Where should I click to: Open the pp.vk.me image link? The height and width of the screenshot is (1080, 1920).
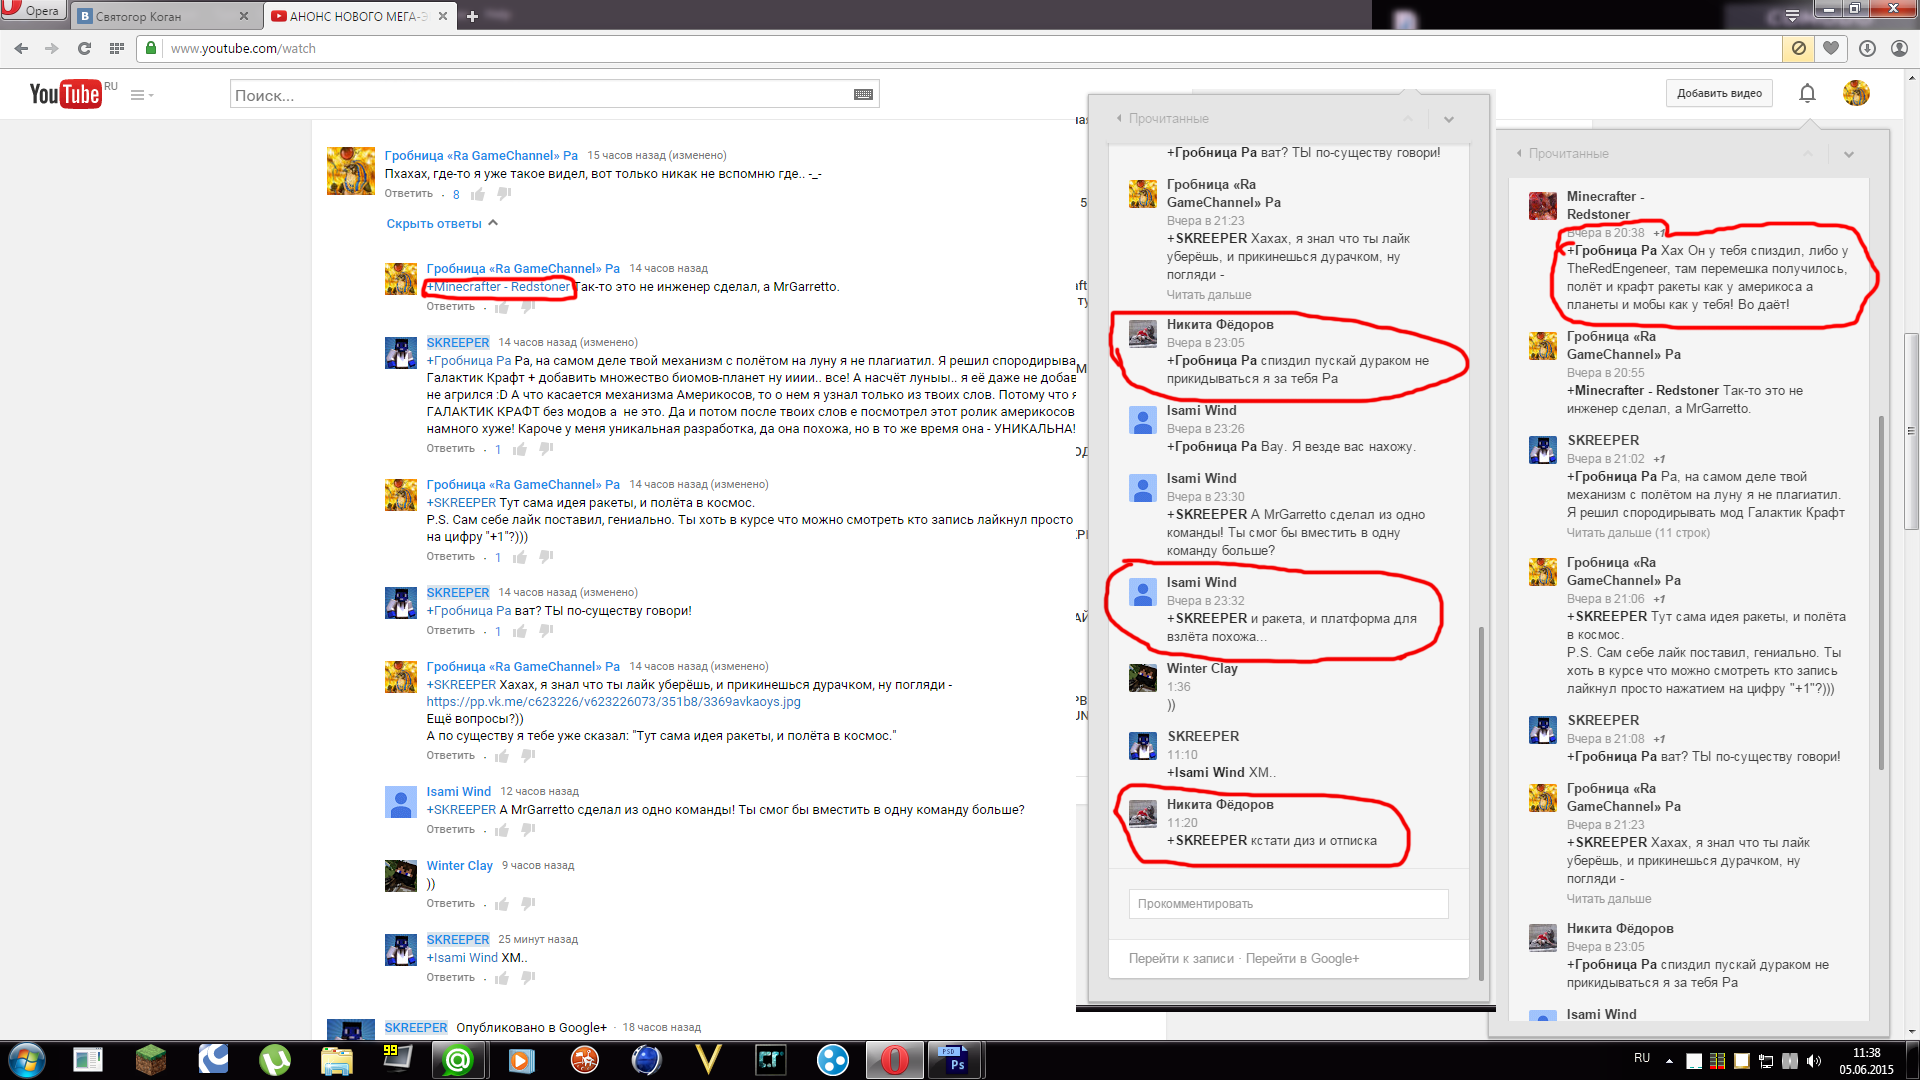(613, 702)
